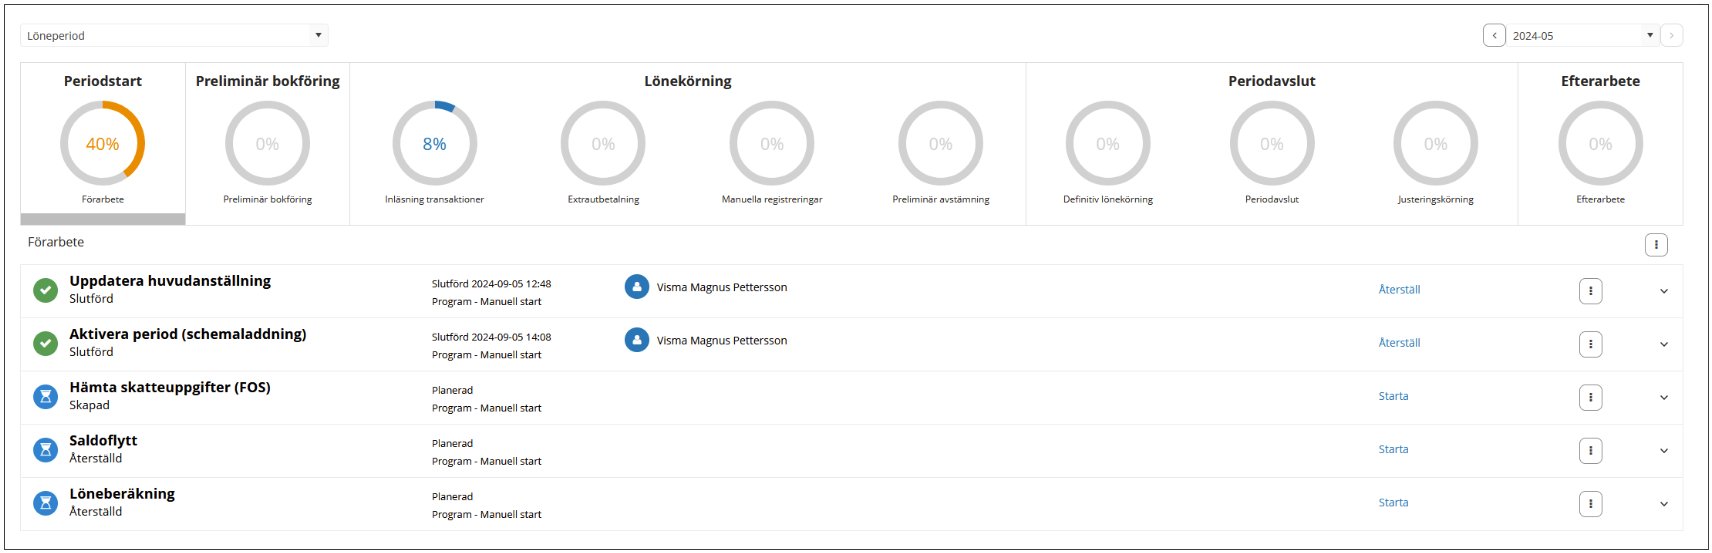Open the 2024-05 period dropdown
The width and height of the screenshot is (1712, 553).
pos(1582,36)
